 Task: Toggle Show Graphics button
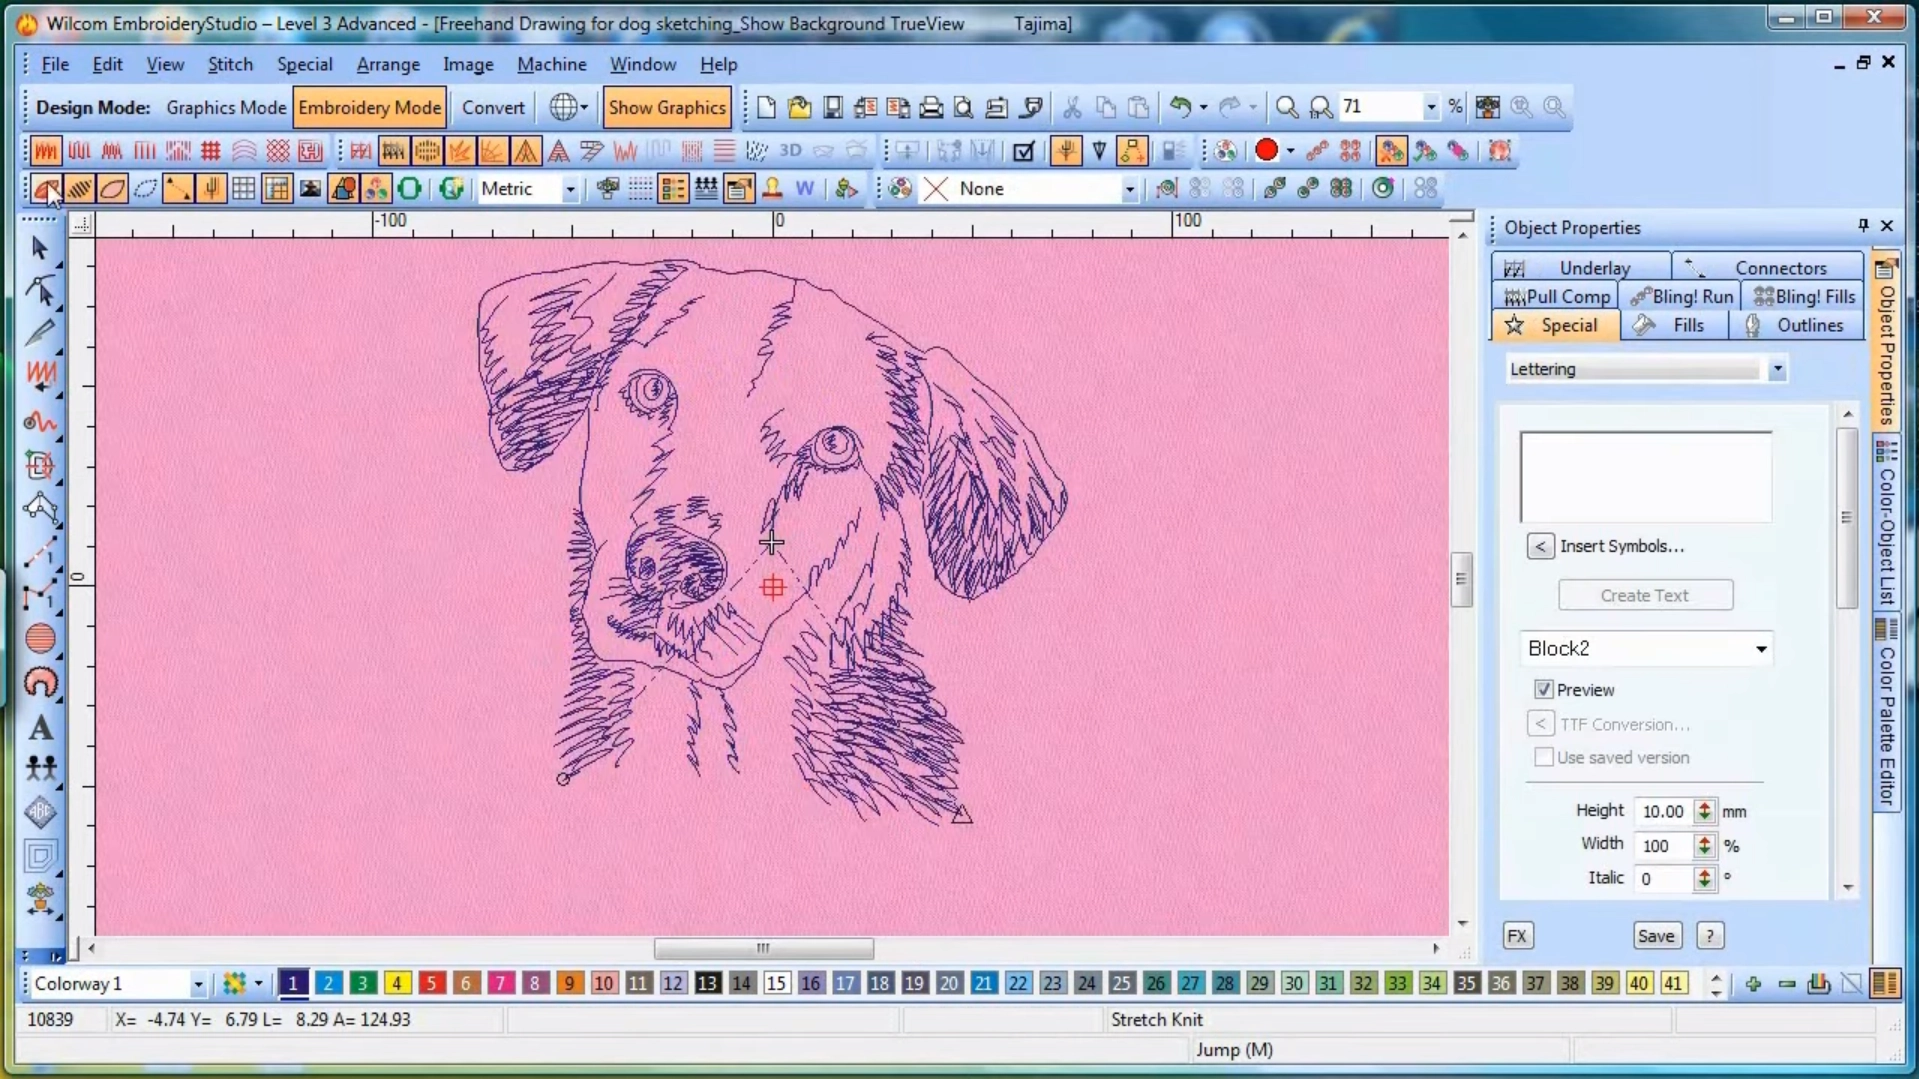tap(667, 107)
